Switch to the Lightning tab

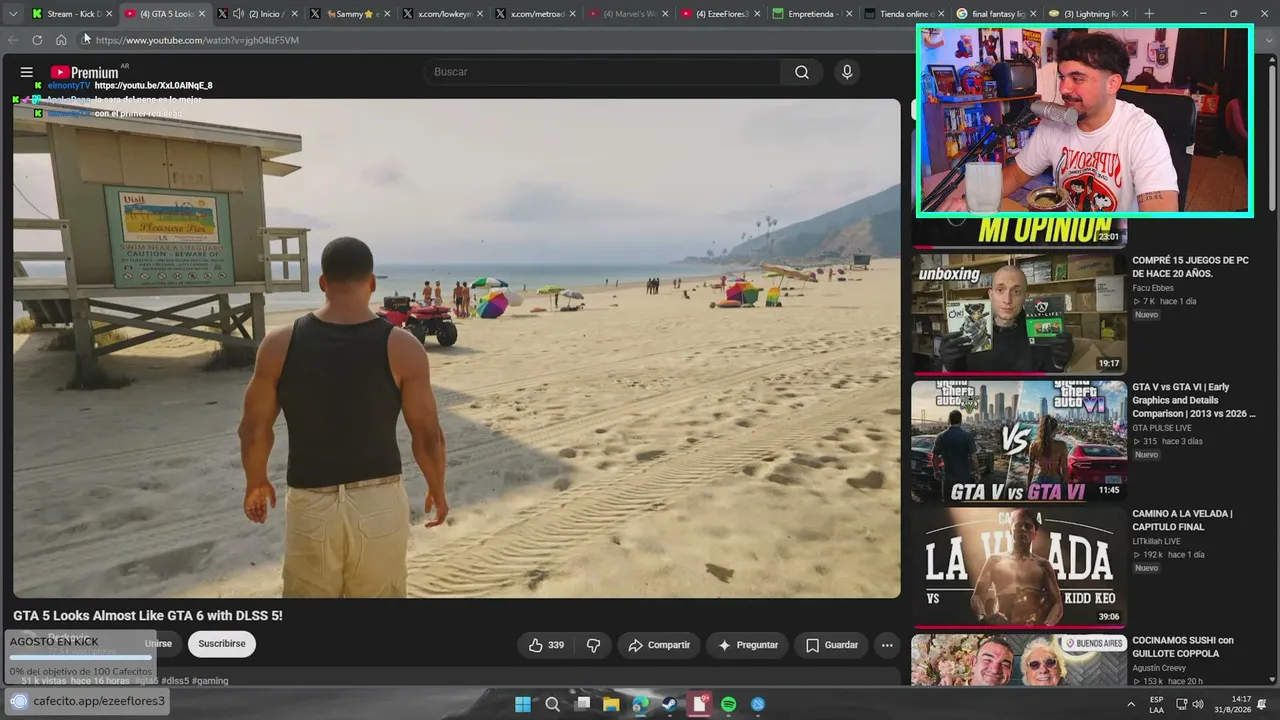click(x=1090, y=14)
